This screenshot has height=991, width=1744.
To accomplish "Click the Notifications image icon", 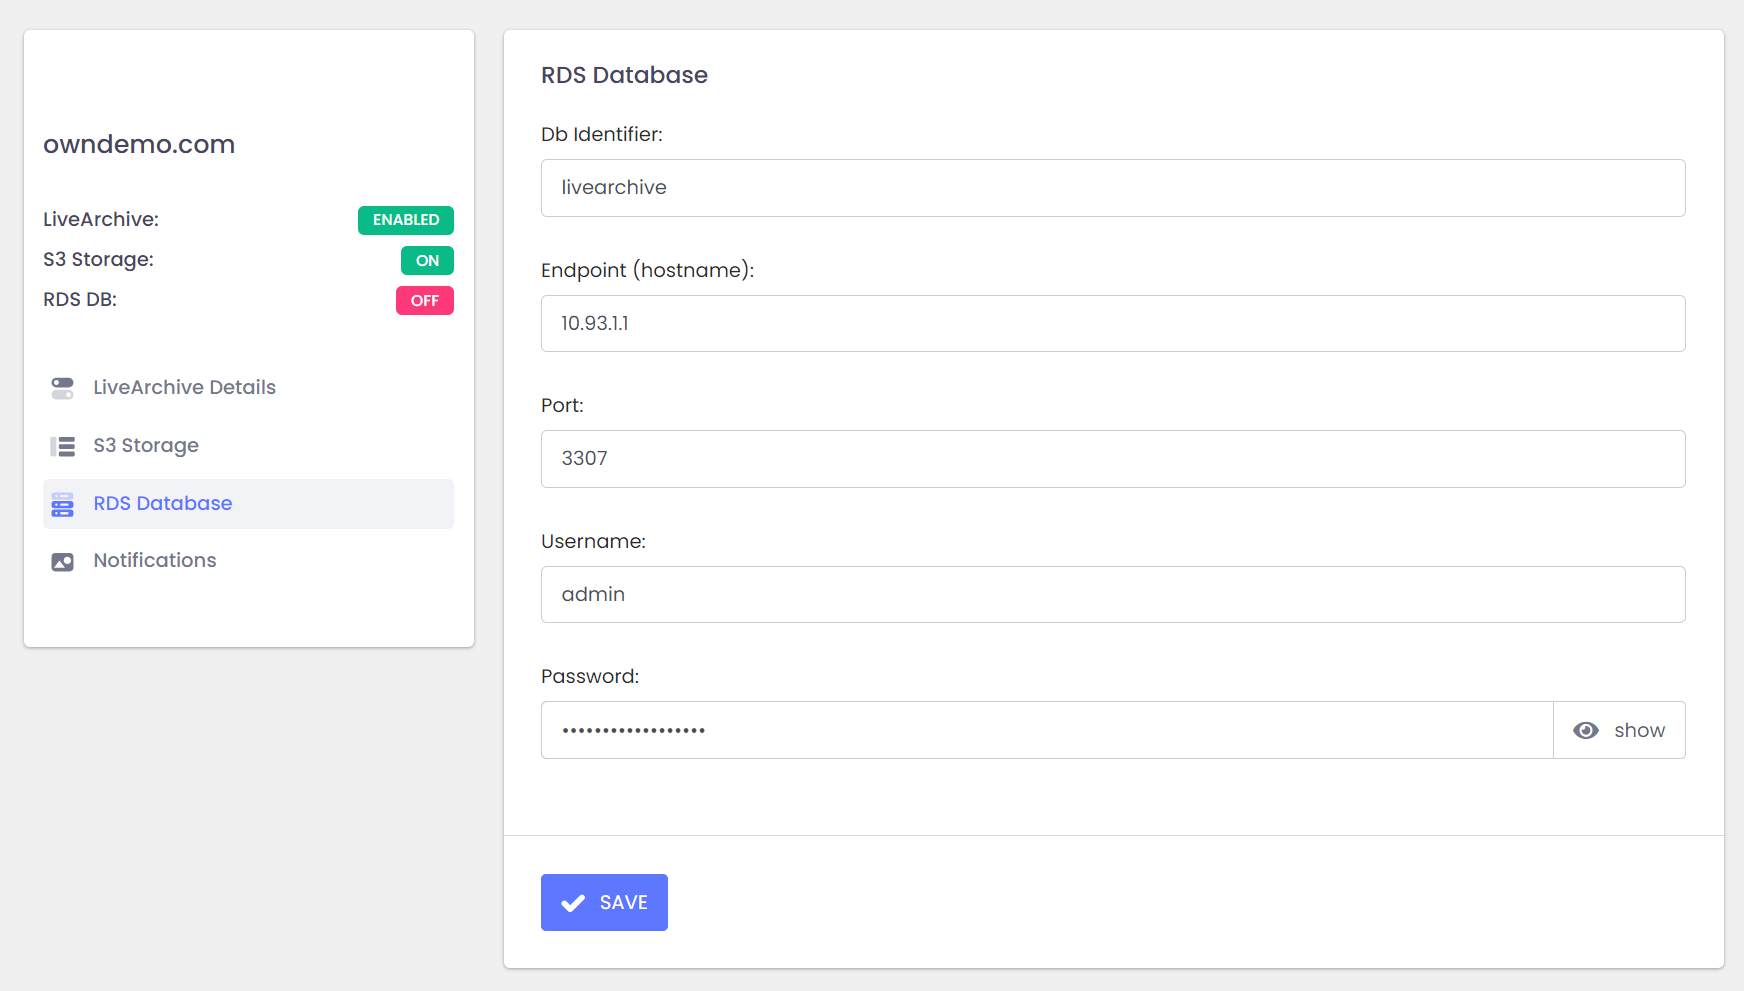I will (62, 562).
